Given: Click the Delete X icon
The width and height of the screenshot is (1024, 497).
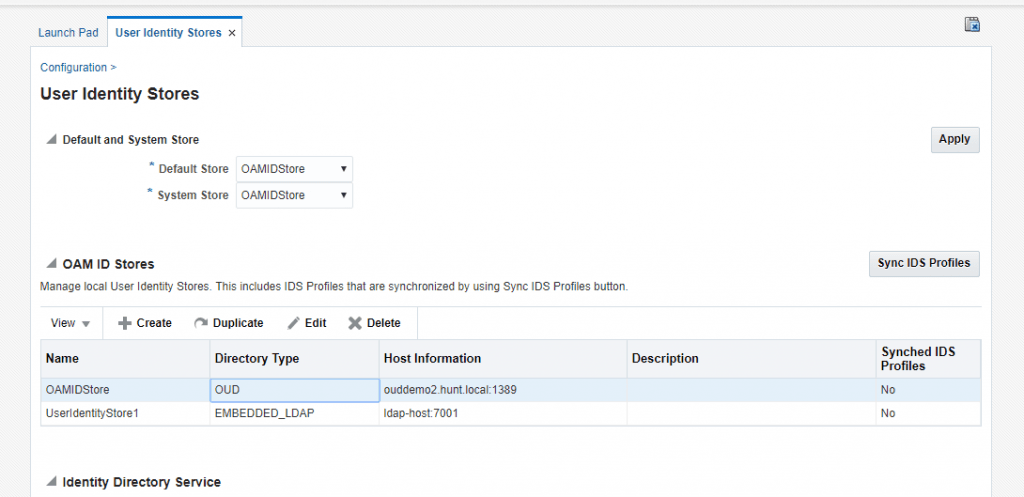Looking at the screenshot, I should click(354, 323).
